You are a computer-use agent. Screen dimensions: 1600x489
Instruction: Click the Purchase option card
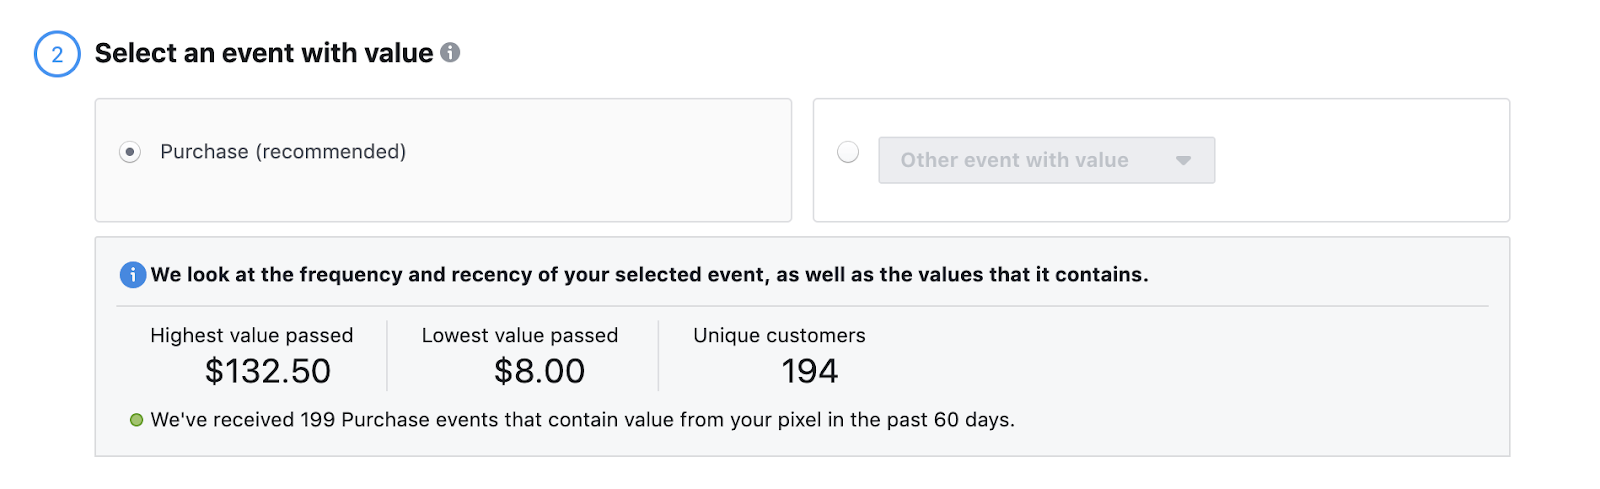tap(443, 160)
